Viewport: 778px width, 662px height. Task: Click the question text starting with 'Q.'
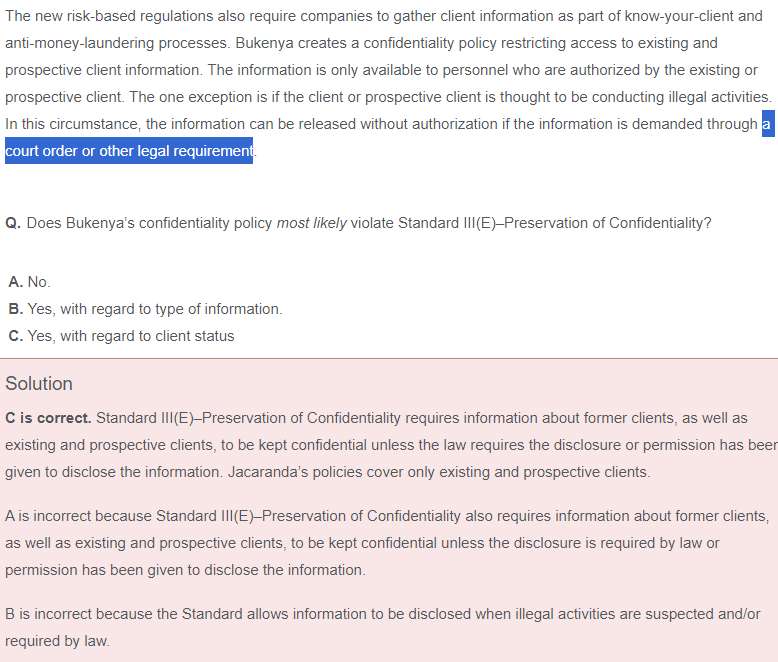pos(358,223)
